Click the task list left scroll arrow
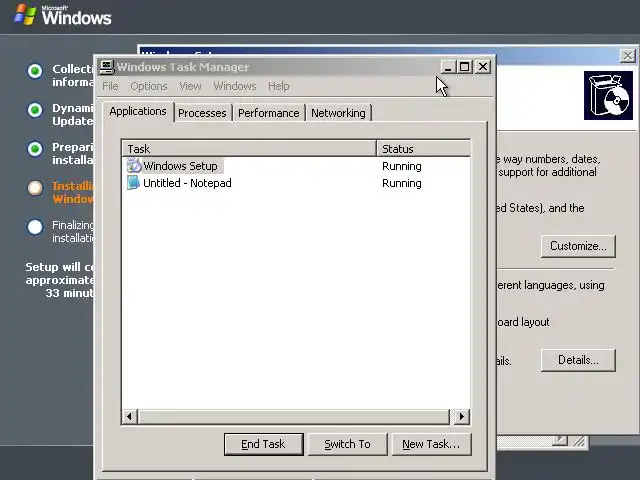Screen dimensions: 640x480 pyautogui.click(x=129, y=416)
